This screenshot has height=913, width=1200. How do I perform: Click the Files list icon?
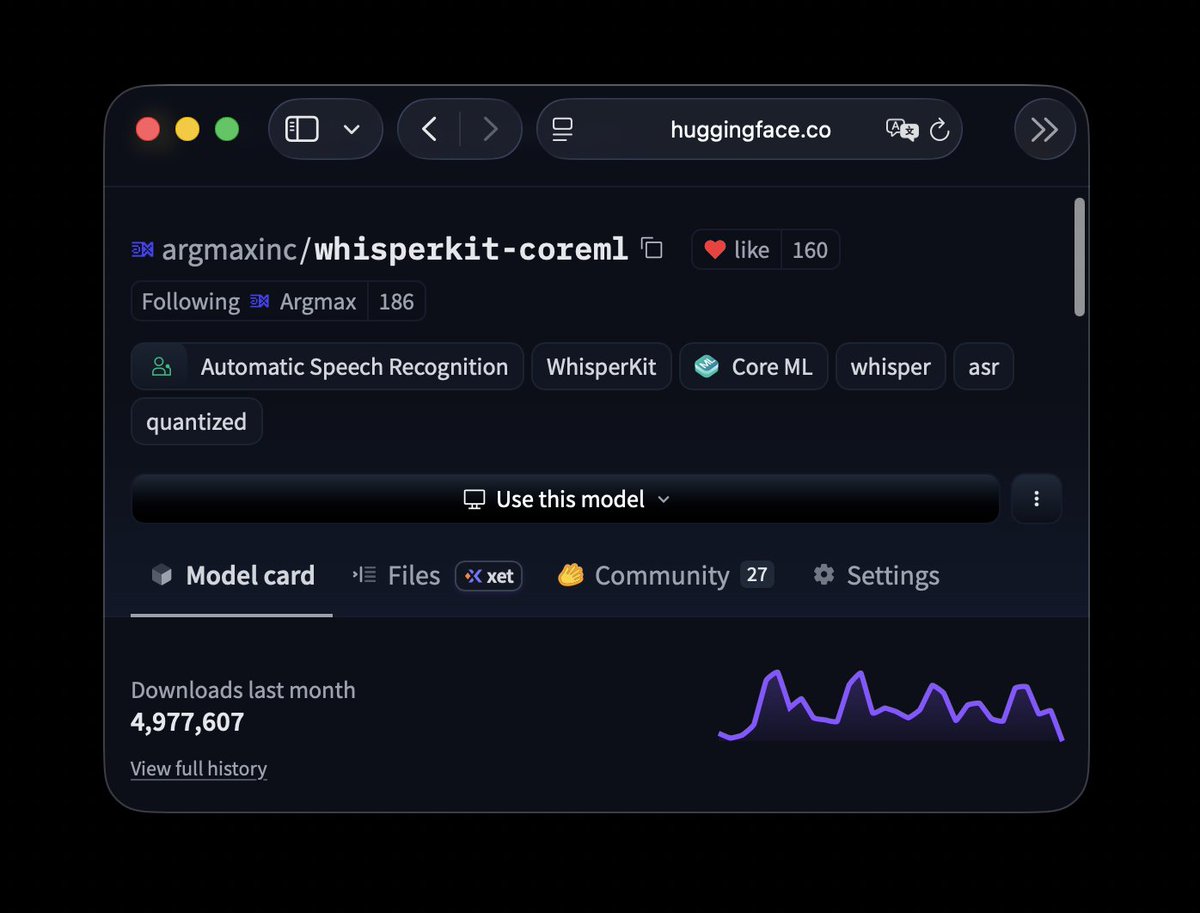[x=364, y=574]
